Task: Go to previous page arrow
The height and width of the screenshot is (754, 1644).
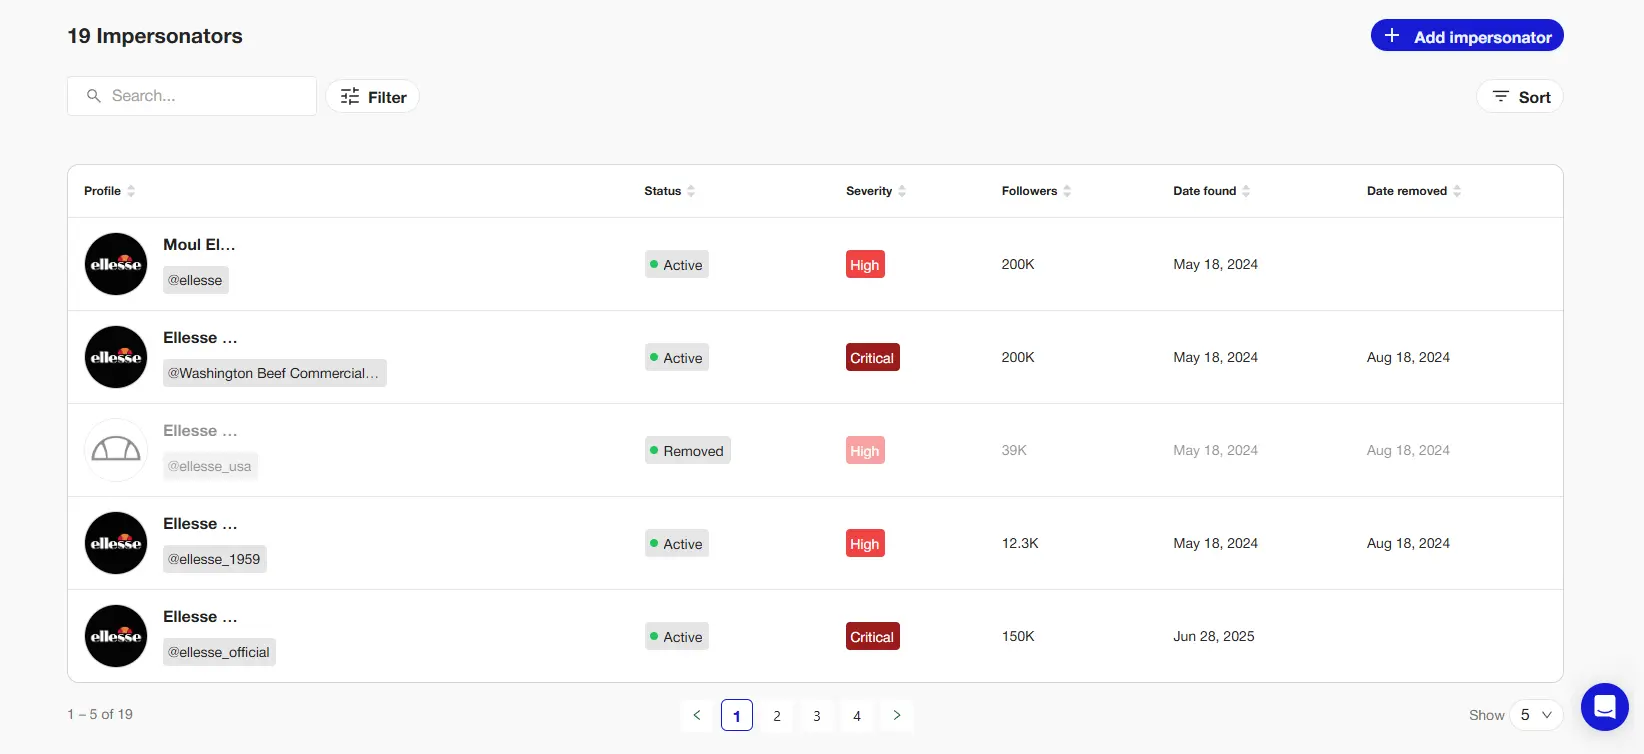Action: coord(697,715)
